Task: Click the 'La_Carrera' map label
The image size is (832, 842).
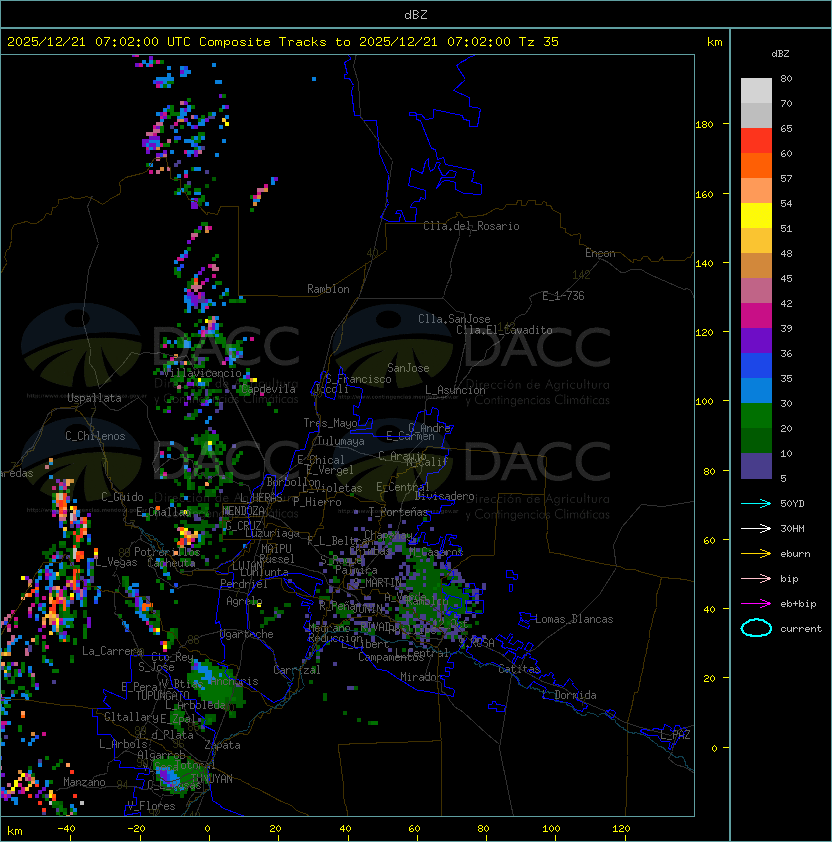Action: tap(113, 651)
